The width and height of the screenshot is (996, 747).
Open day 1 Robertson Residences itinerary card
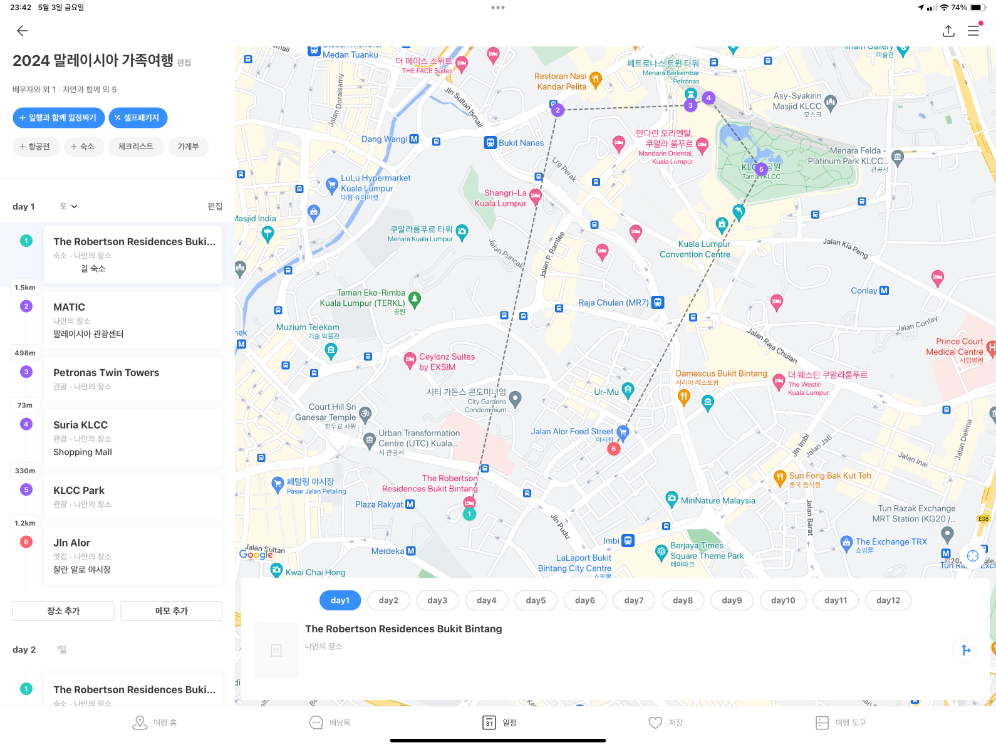tap(133, 254)
